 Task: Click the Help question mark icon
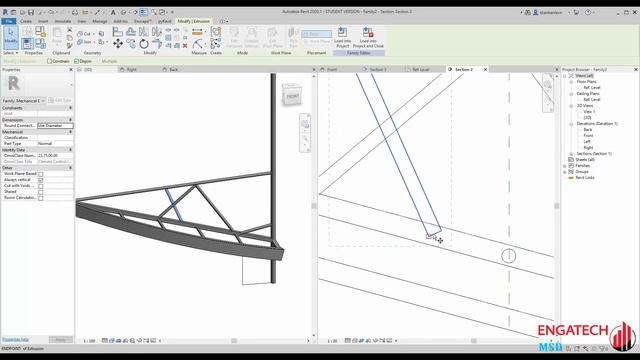[x=588, y=12]
